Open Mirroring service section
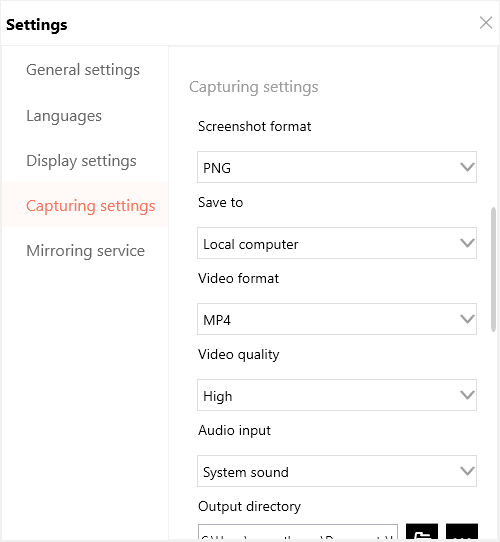 (x=85, y=250)
